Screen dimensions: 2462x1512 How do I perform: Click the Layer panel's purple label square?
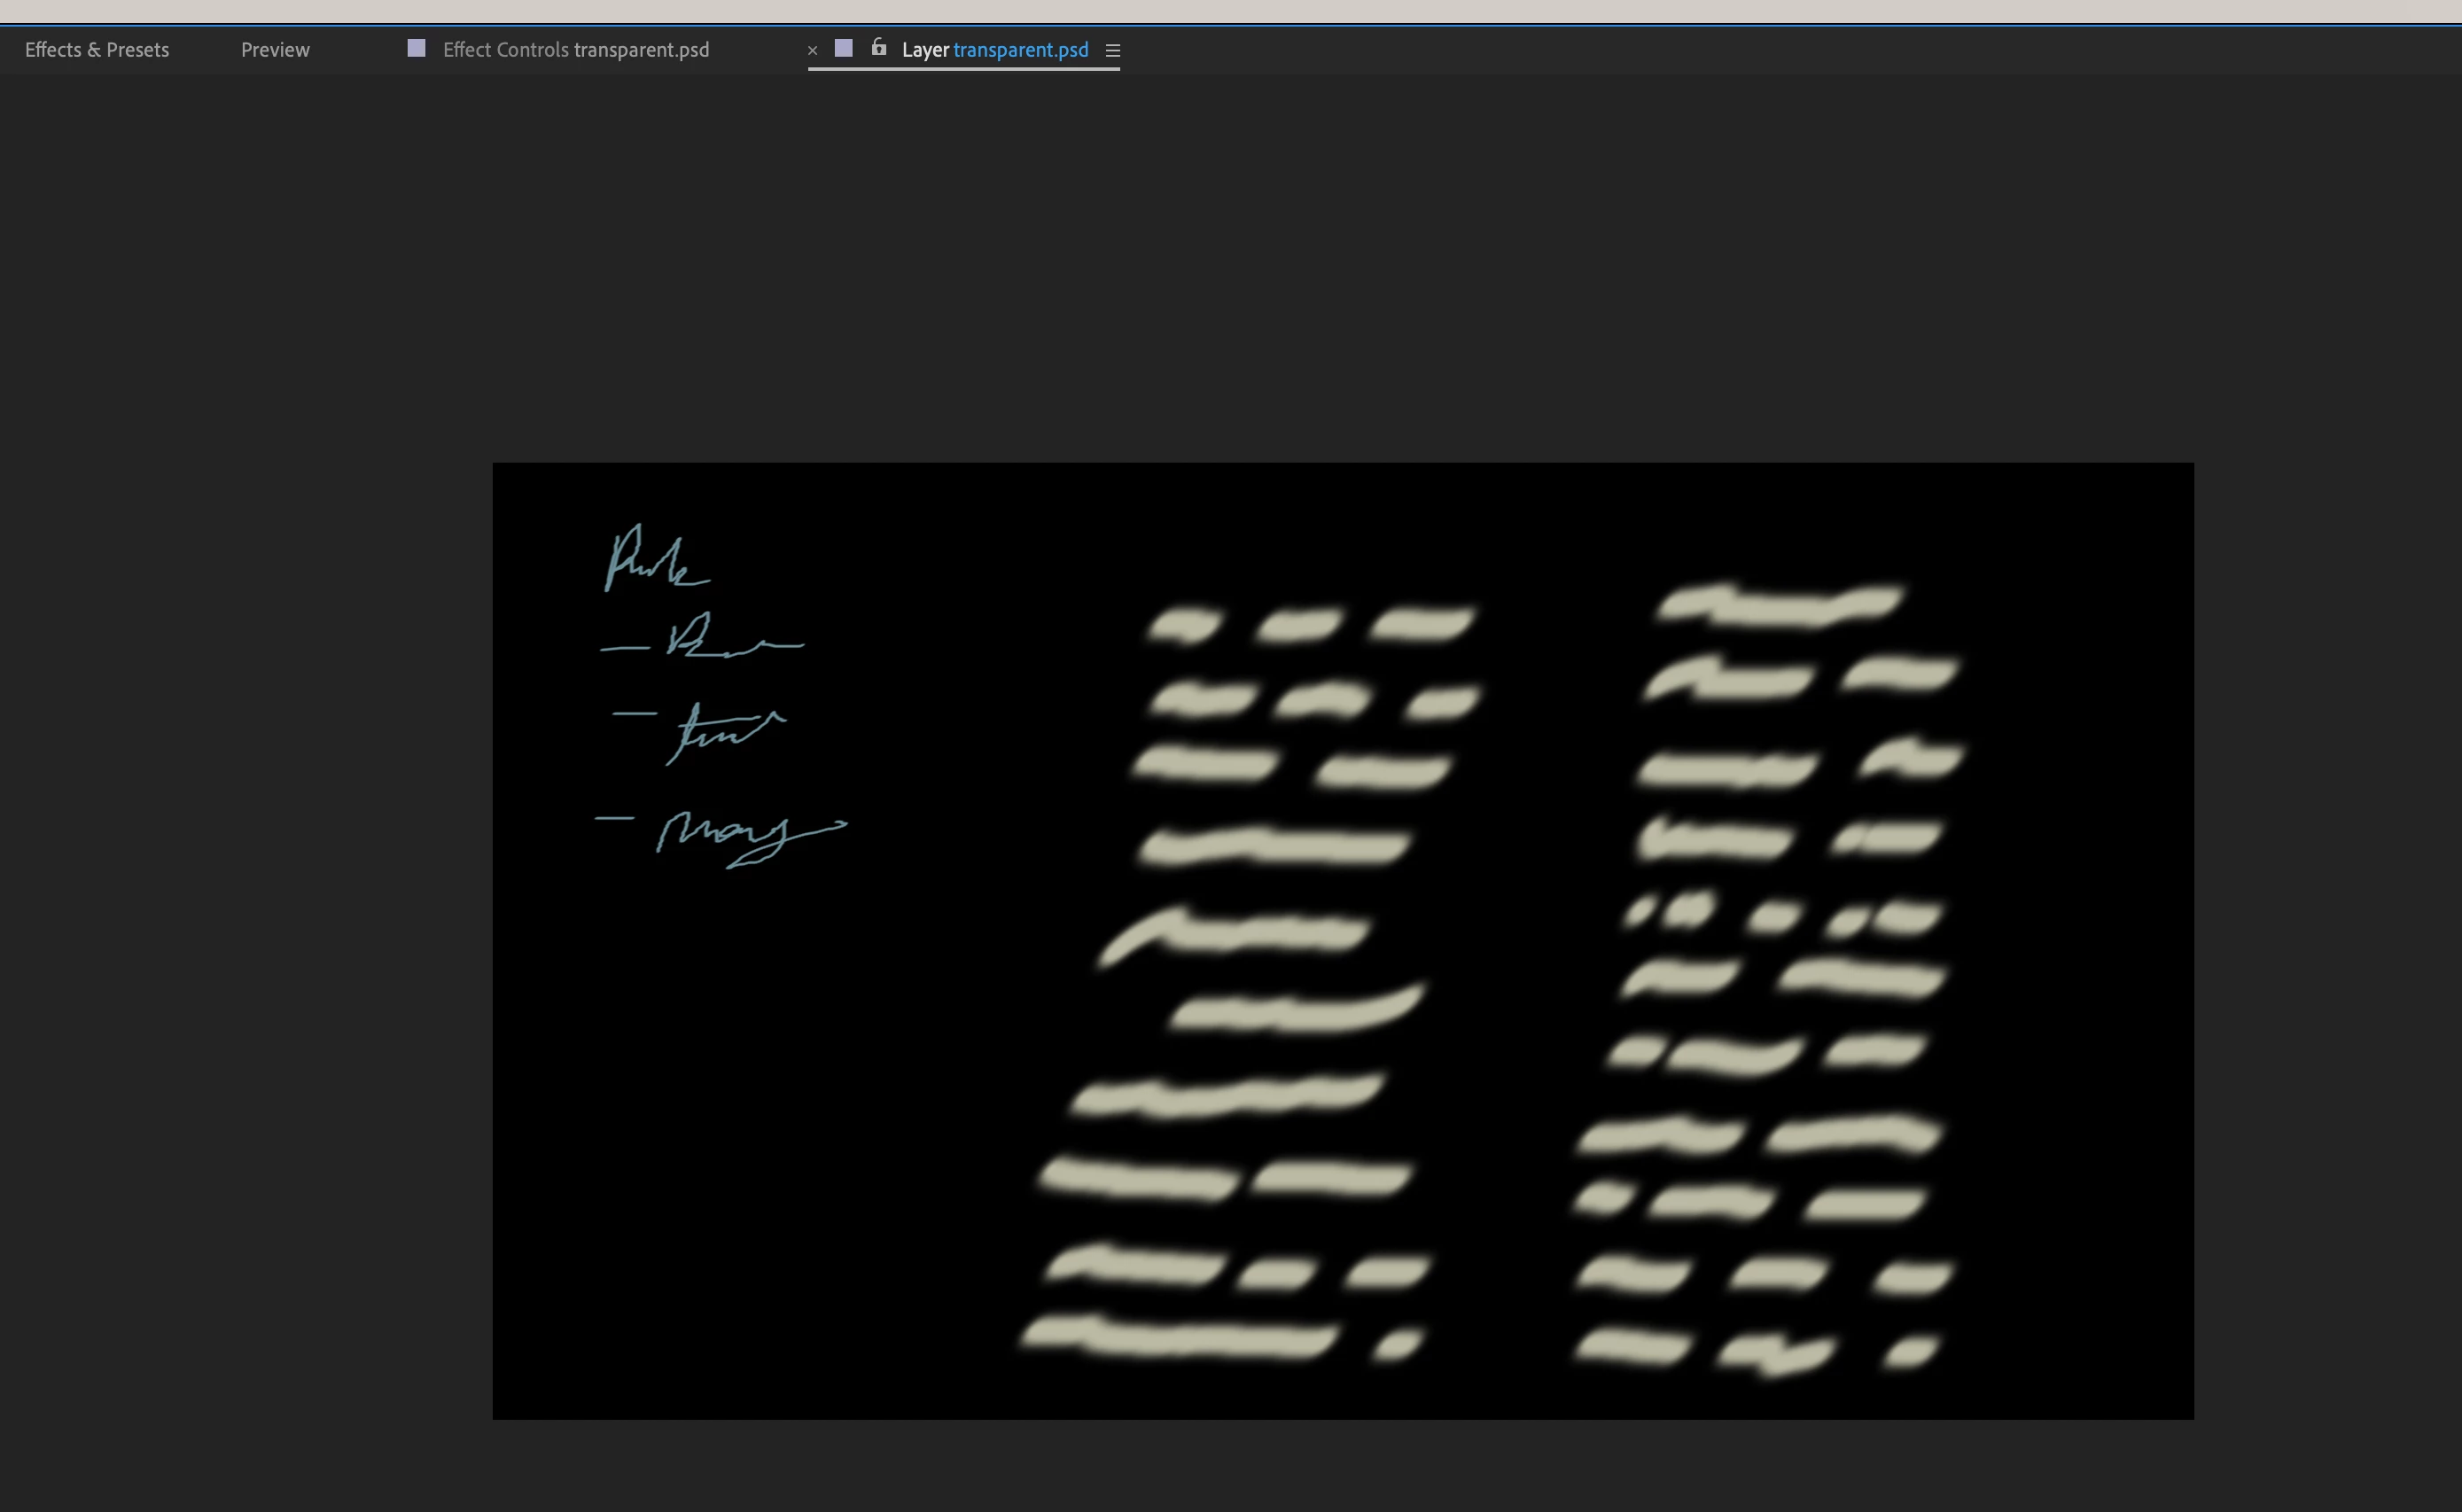[x=843, y=48]
